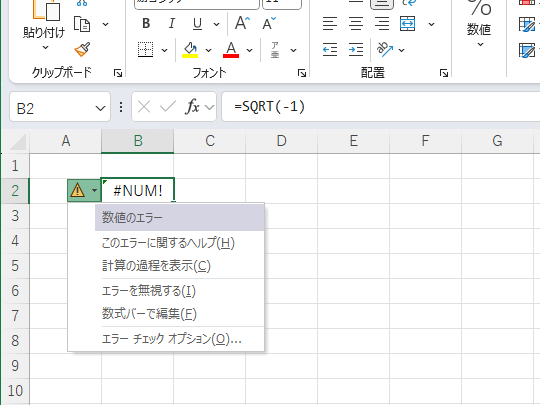Apply red font color
The width and height of the screenshot is (540, 405).
[231, 50]
